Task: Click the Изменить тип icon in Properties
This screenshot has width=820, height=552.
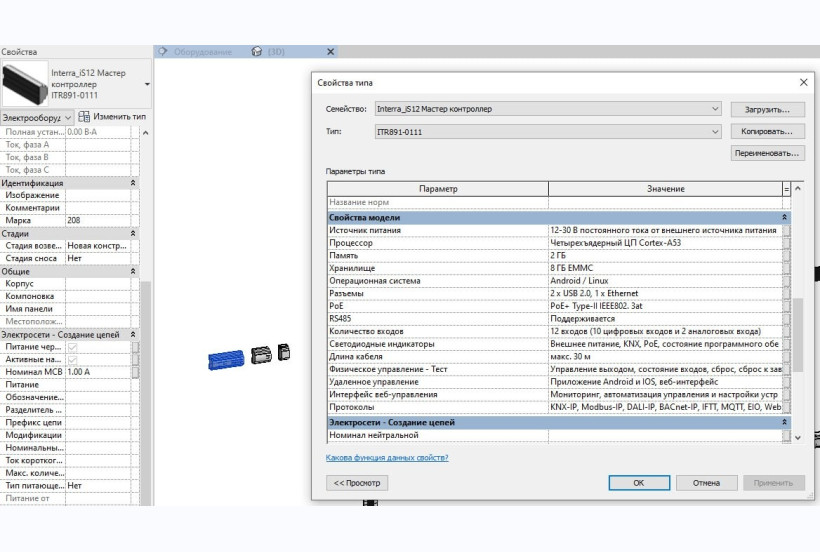Action: point(84,117)
